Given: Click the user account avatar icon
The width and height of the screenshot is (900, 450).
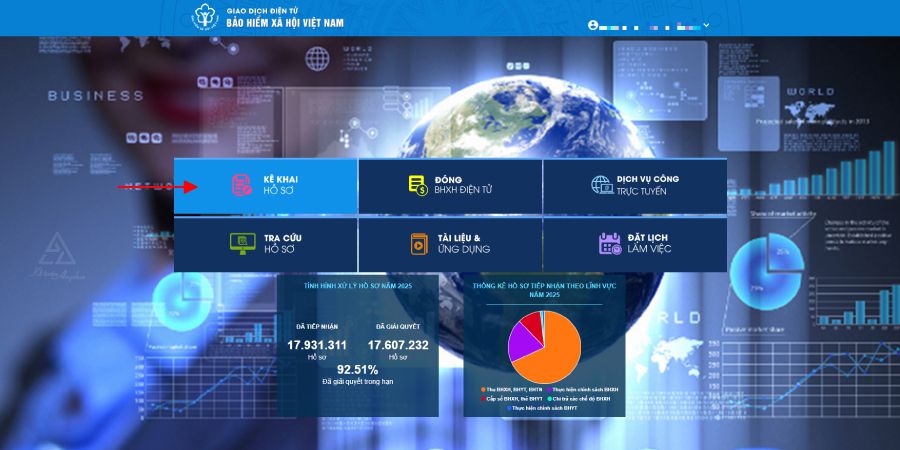Looking at the screenshot, I should click(x=593, y=24).
